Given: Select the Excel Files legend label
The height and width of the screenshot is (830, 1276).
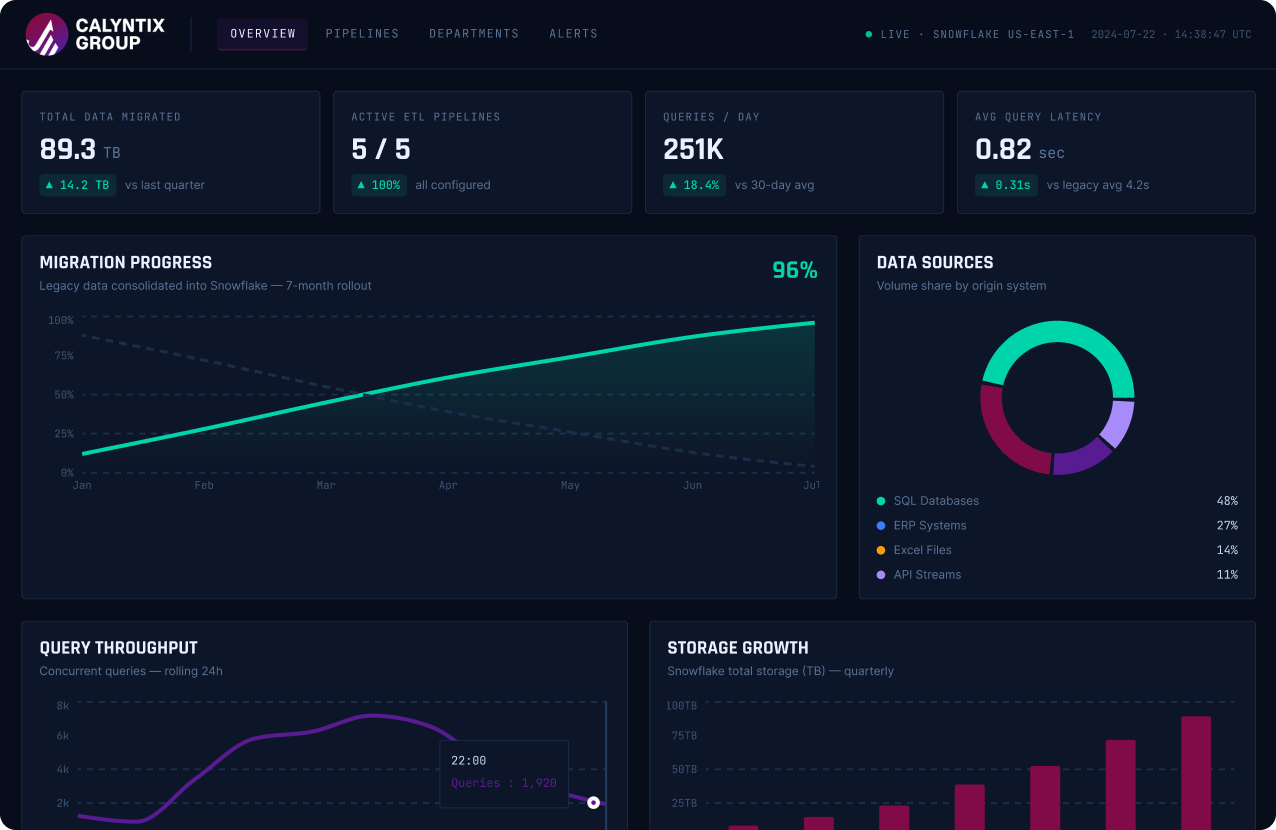Looking at the screenshot, I should (x=922, y=550).
